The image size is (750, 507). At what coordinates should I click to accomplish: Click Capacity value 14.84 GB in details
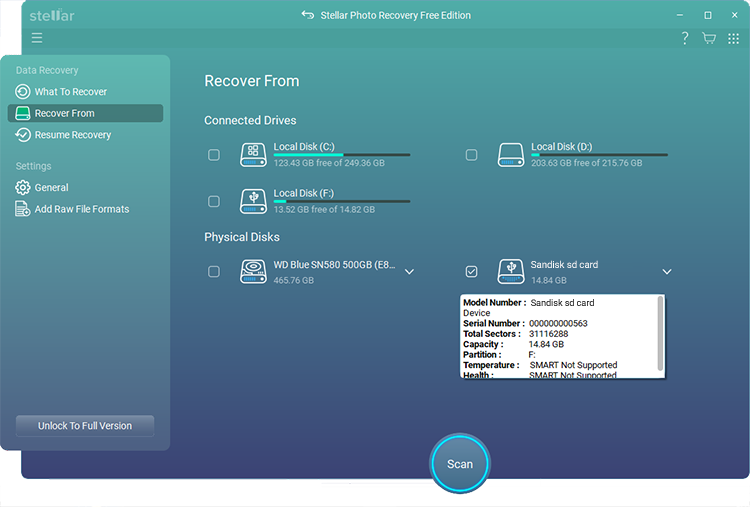click(546, 344)
